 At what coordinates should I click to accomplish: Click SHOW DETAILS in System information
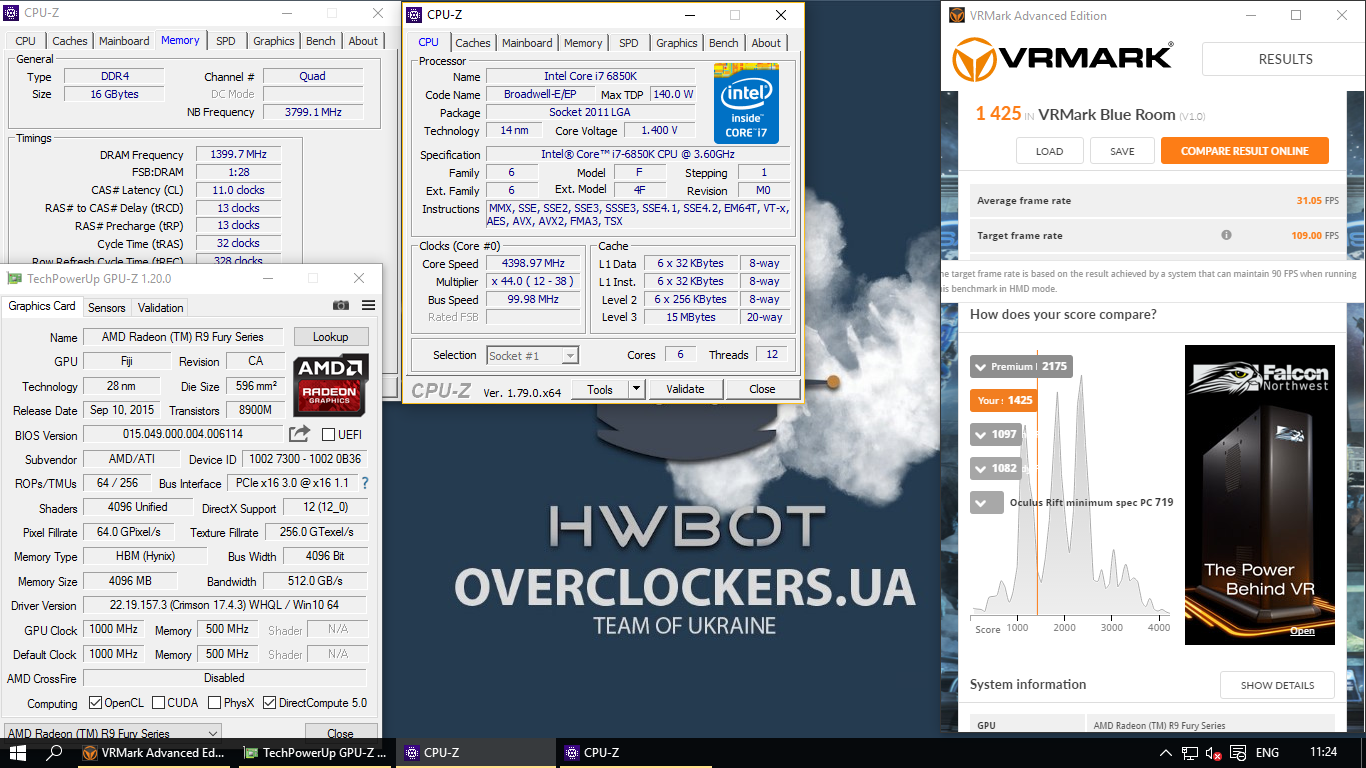pyautogui.click(x=1277, y=685)
